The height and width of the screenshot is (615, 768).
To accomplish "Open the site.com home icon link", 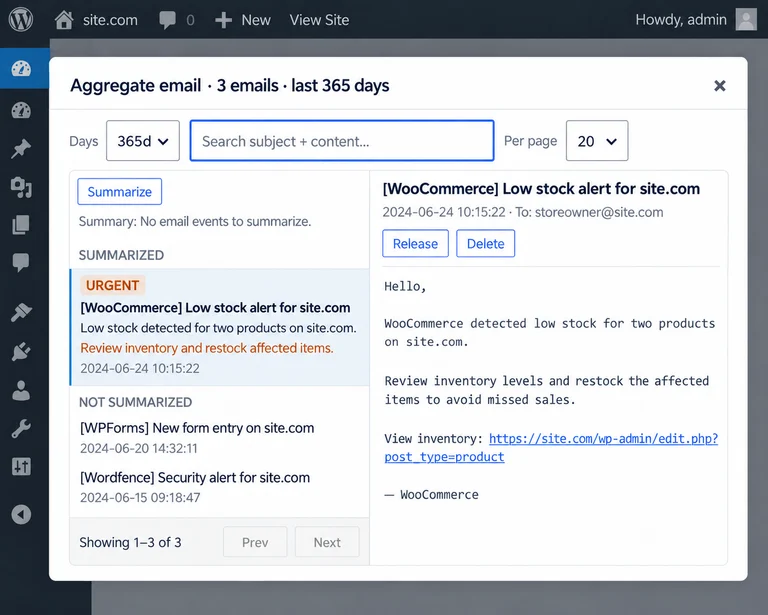I will (x=64, y=20).
